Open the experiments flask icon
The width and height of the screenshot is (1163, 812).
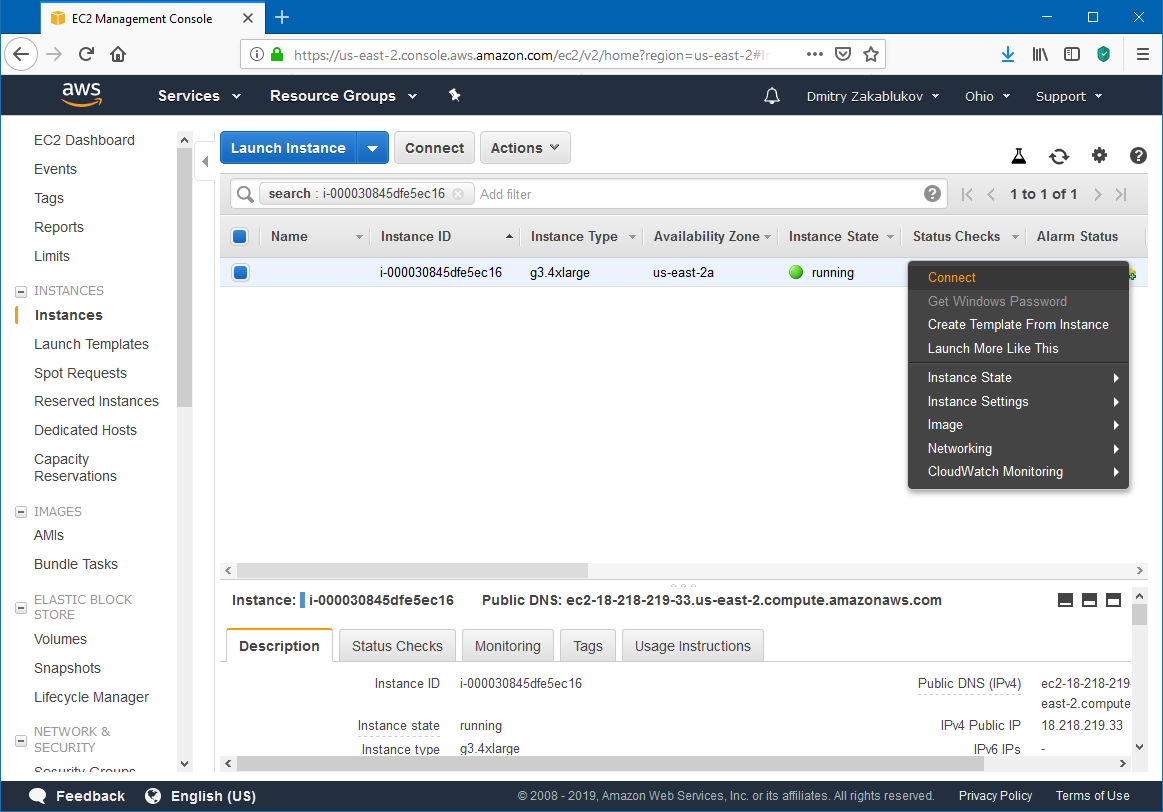point(1019,156)
